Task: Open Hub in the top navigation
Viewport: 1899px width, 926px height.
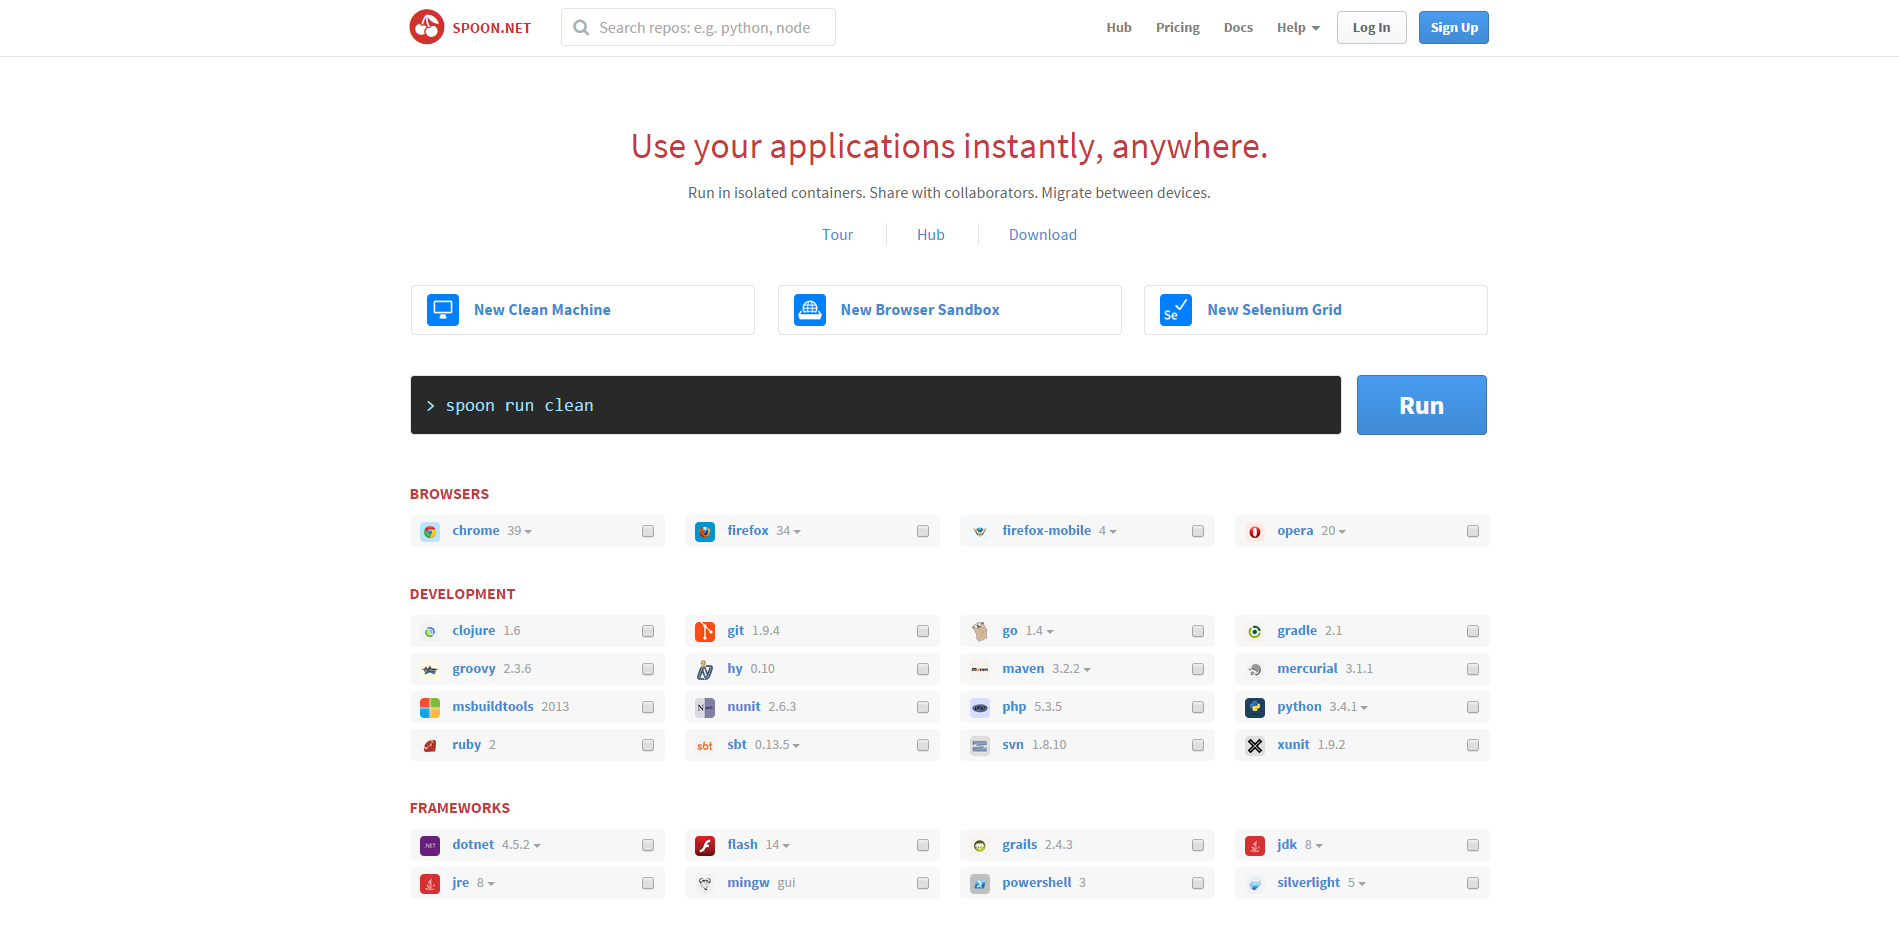Action: [x=1119, y=28]
